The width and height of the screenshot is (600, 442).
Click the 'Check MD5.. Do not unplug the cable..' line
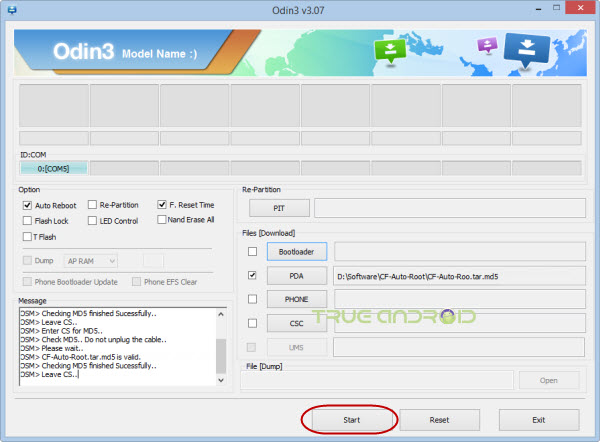(x=104, y=339)
